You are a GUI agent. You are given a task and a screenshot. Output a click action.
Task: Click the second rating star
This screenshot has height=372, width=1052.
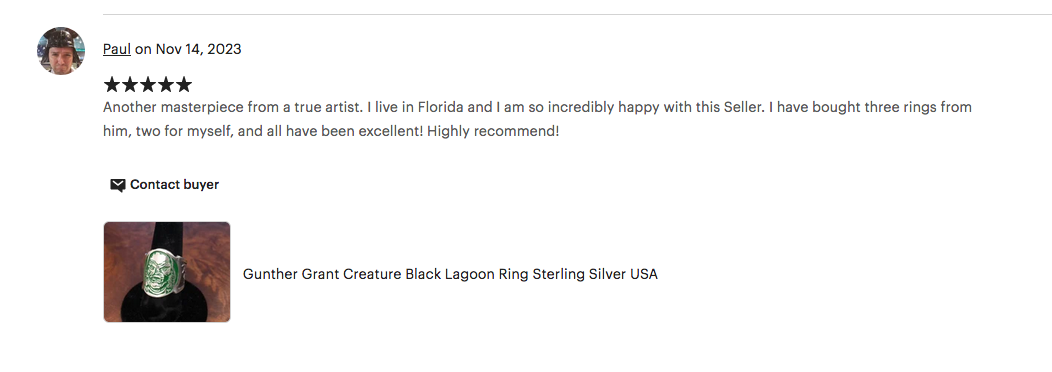(x=130, y=85)
